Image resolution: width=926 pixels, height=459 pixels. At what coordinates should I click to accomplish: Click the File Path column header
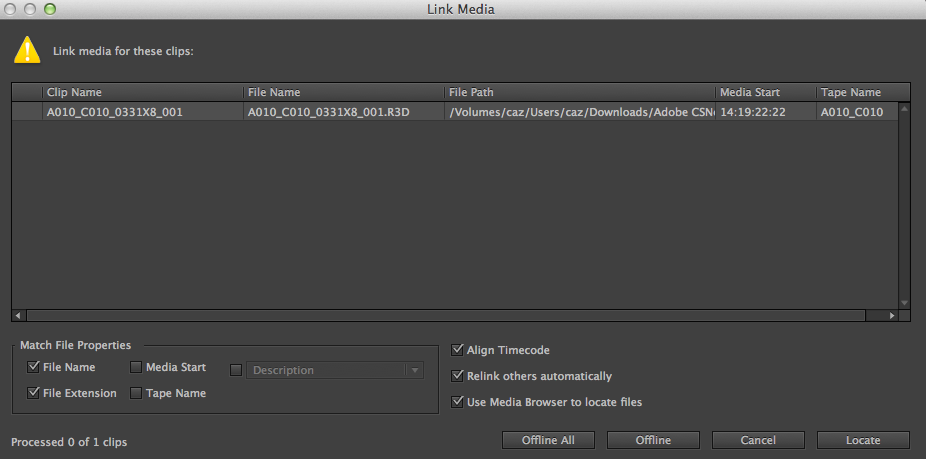tap(580, 92)
